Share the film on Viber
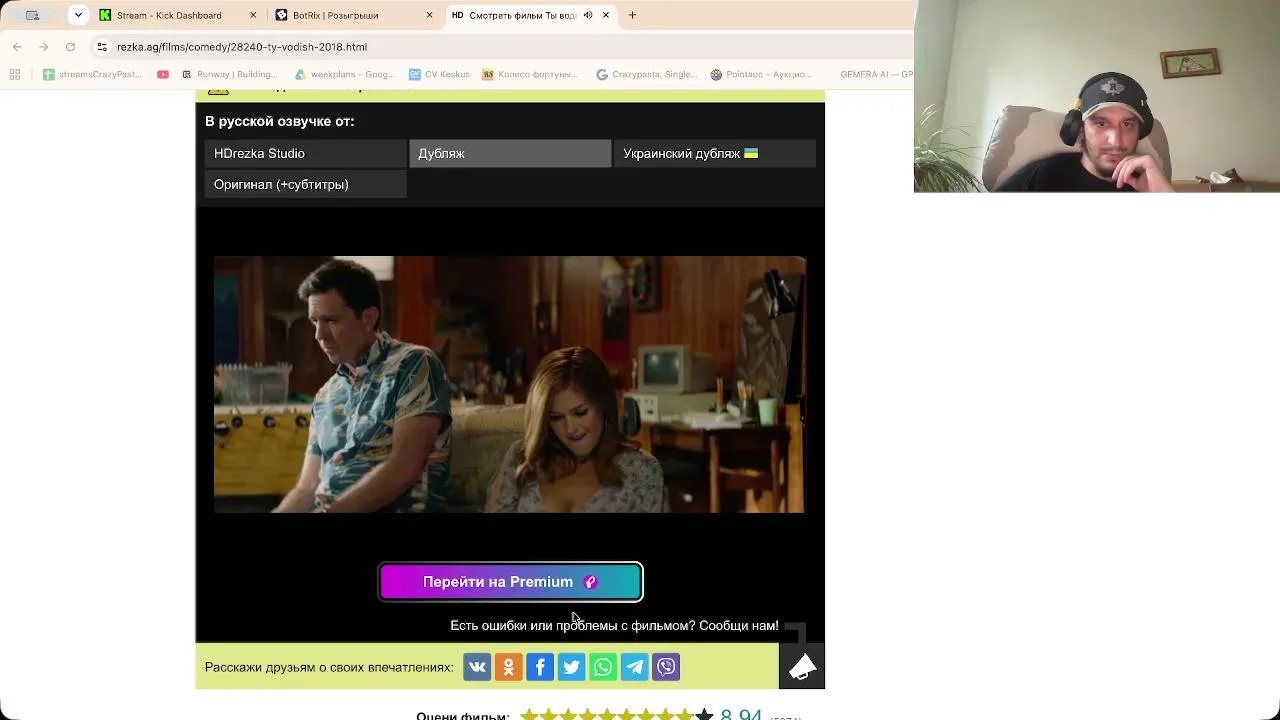 (666, 667)
